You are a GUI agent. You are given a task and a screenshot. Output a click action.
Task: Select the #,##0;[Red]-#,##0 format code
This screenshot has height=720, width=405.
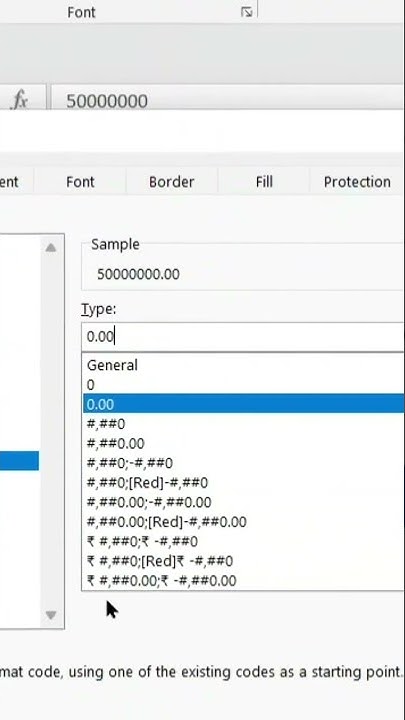pyautogui.click(x=243, y=483)
